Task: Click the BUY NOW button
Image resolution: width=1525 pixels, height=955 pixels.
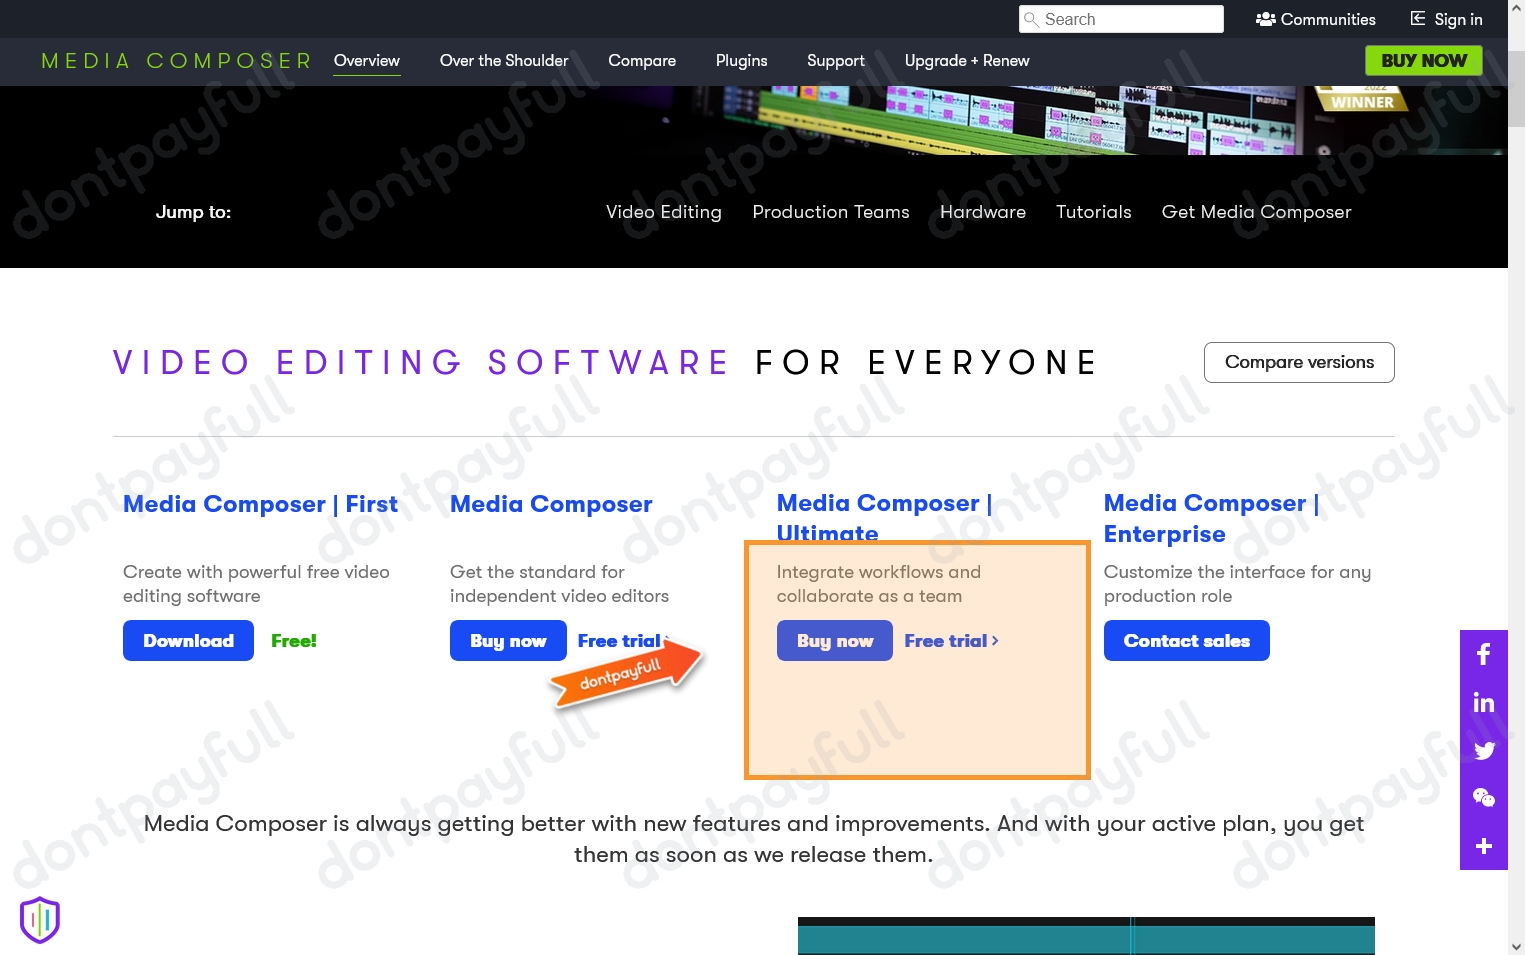Action: click(x=1423, y=60)
